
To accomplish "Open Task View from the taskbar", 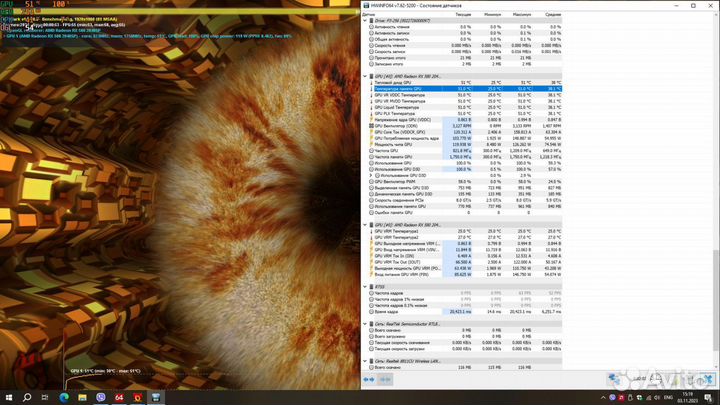I will (x=45, y=397).
